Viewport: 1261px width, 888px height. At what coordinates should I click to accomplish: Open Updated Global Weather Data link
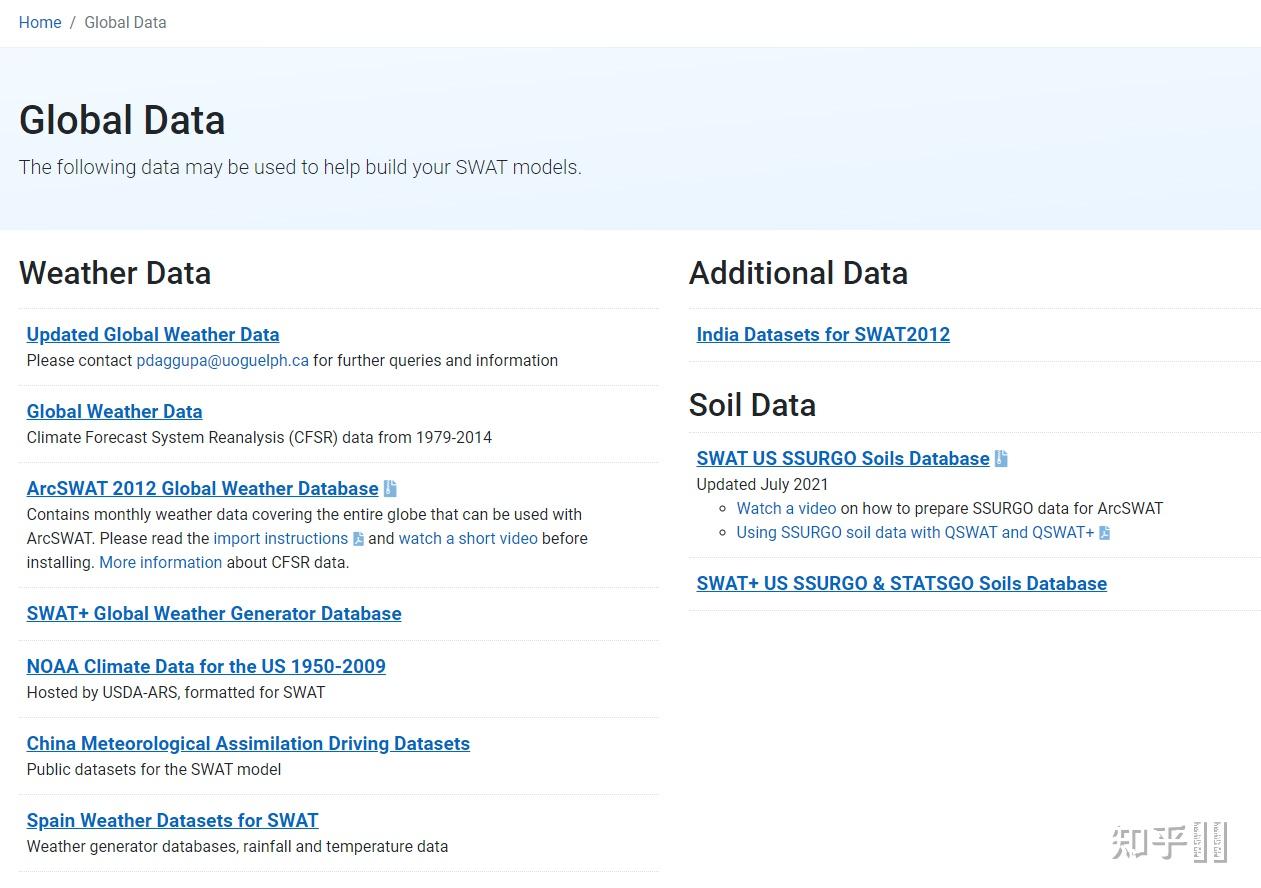(153, 334)
